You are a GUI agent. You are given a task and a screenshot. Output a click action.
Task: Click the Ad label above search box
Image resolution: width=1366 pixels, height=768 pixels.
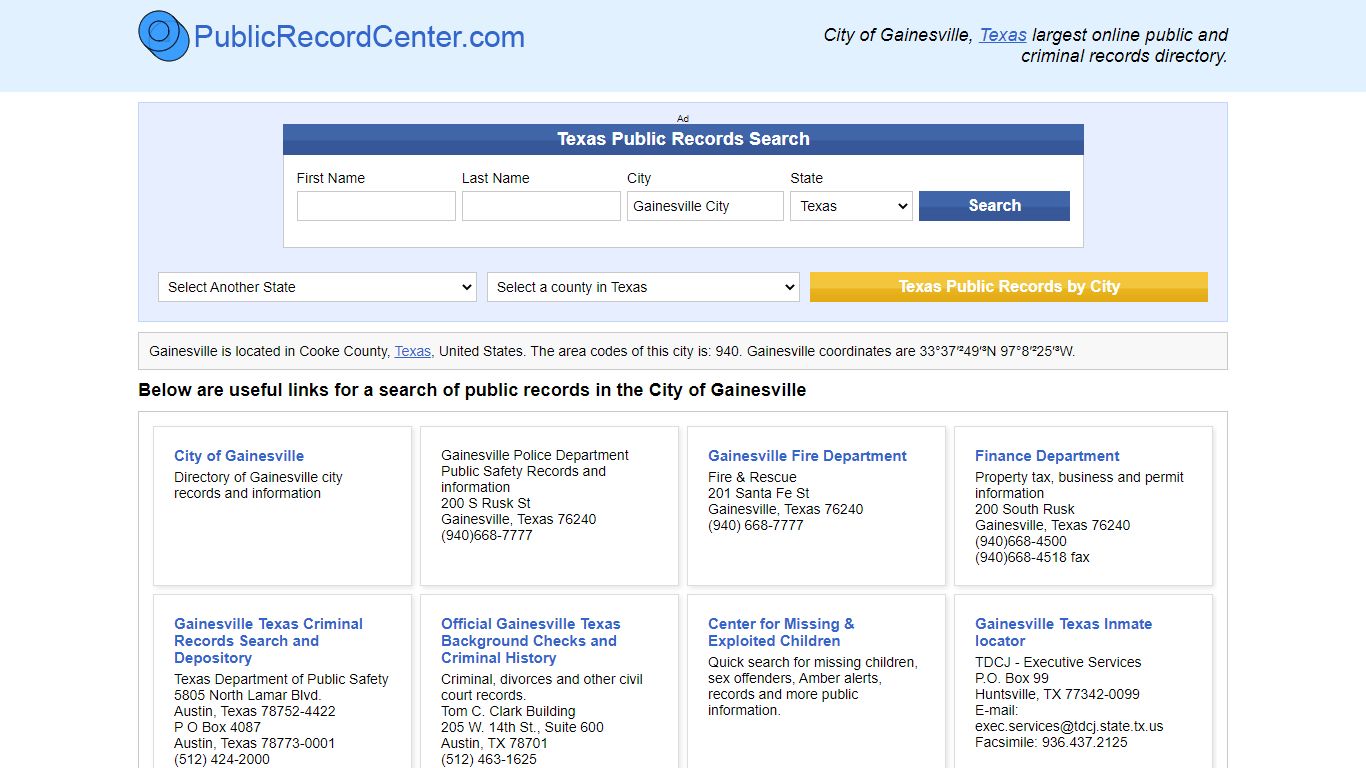[683, 118]
